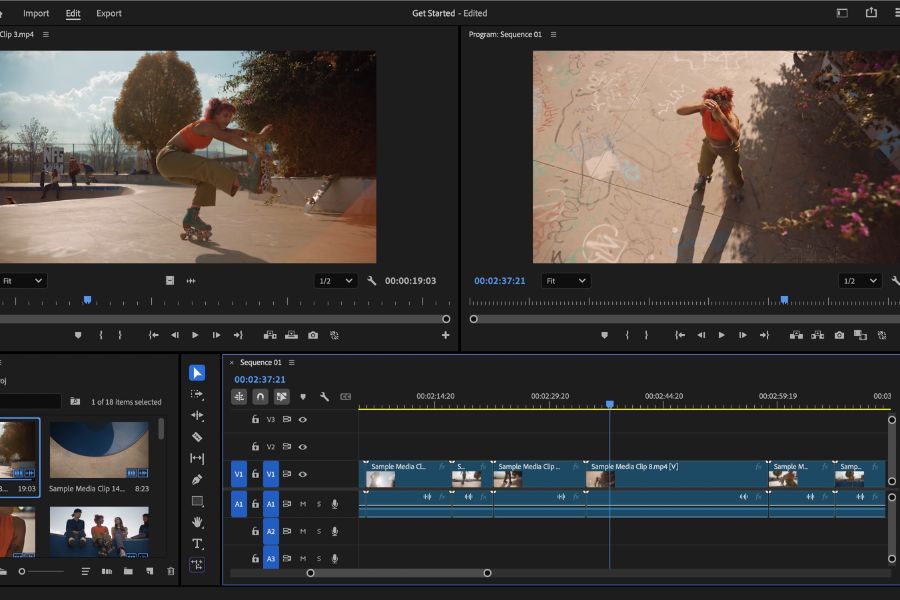Image resolution: width=900 pixels, height=600 pixels.
Task: Mute audio track A1
Action: (x=302, y=504)
